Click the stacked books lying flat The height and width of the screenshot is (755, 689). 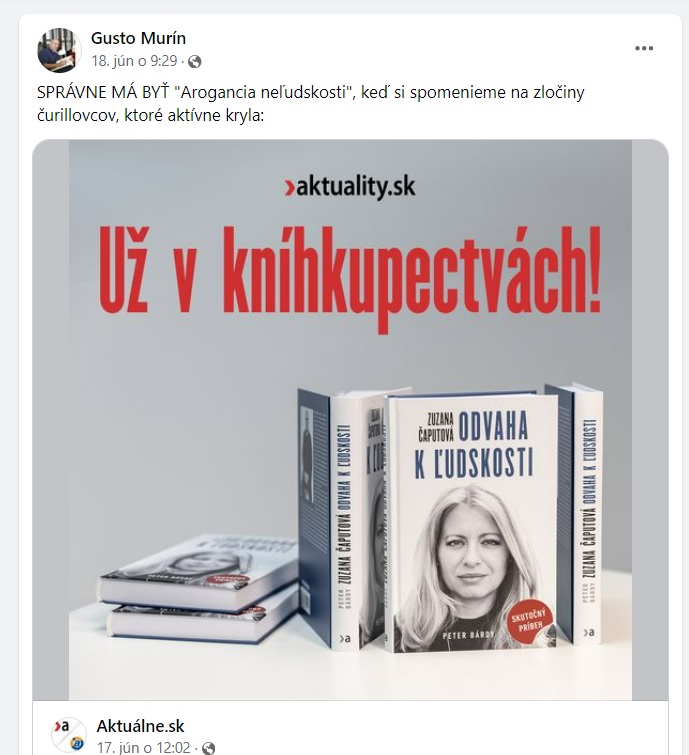click(x=197, y=586)
